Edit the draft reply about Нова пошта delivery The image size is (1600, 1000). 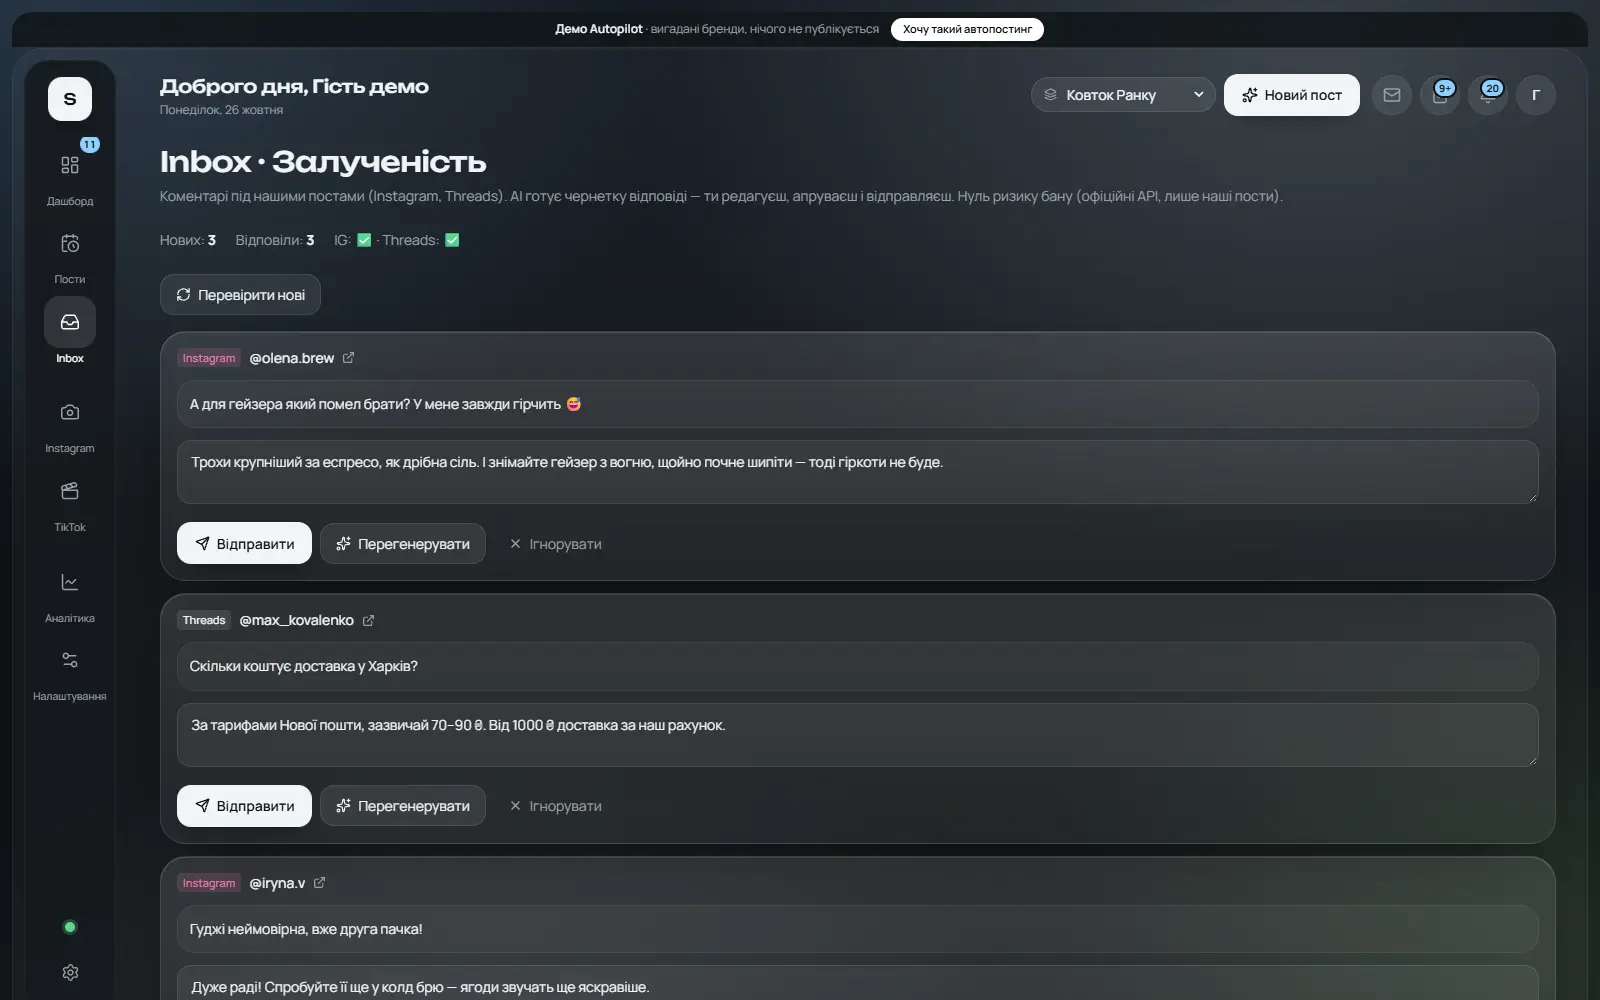[x=857, y=735]
